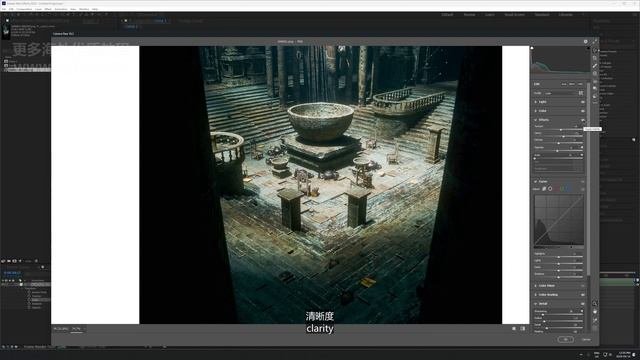Click the HDR button in Edit panel
The image size is (640, 360).
point(580,84)
